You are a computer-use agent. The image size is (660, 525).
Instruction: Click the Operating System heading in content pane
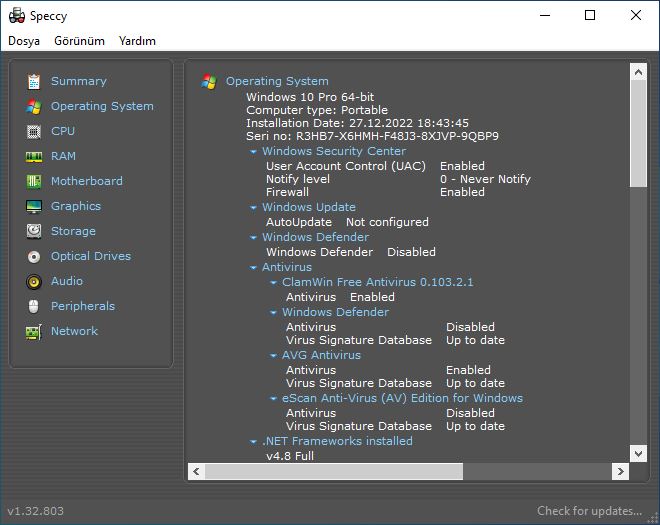(277, 81)
